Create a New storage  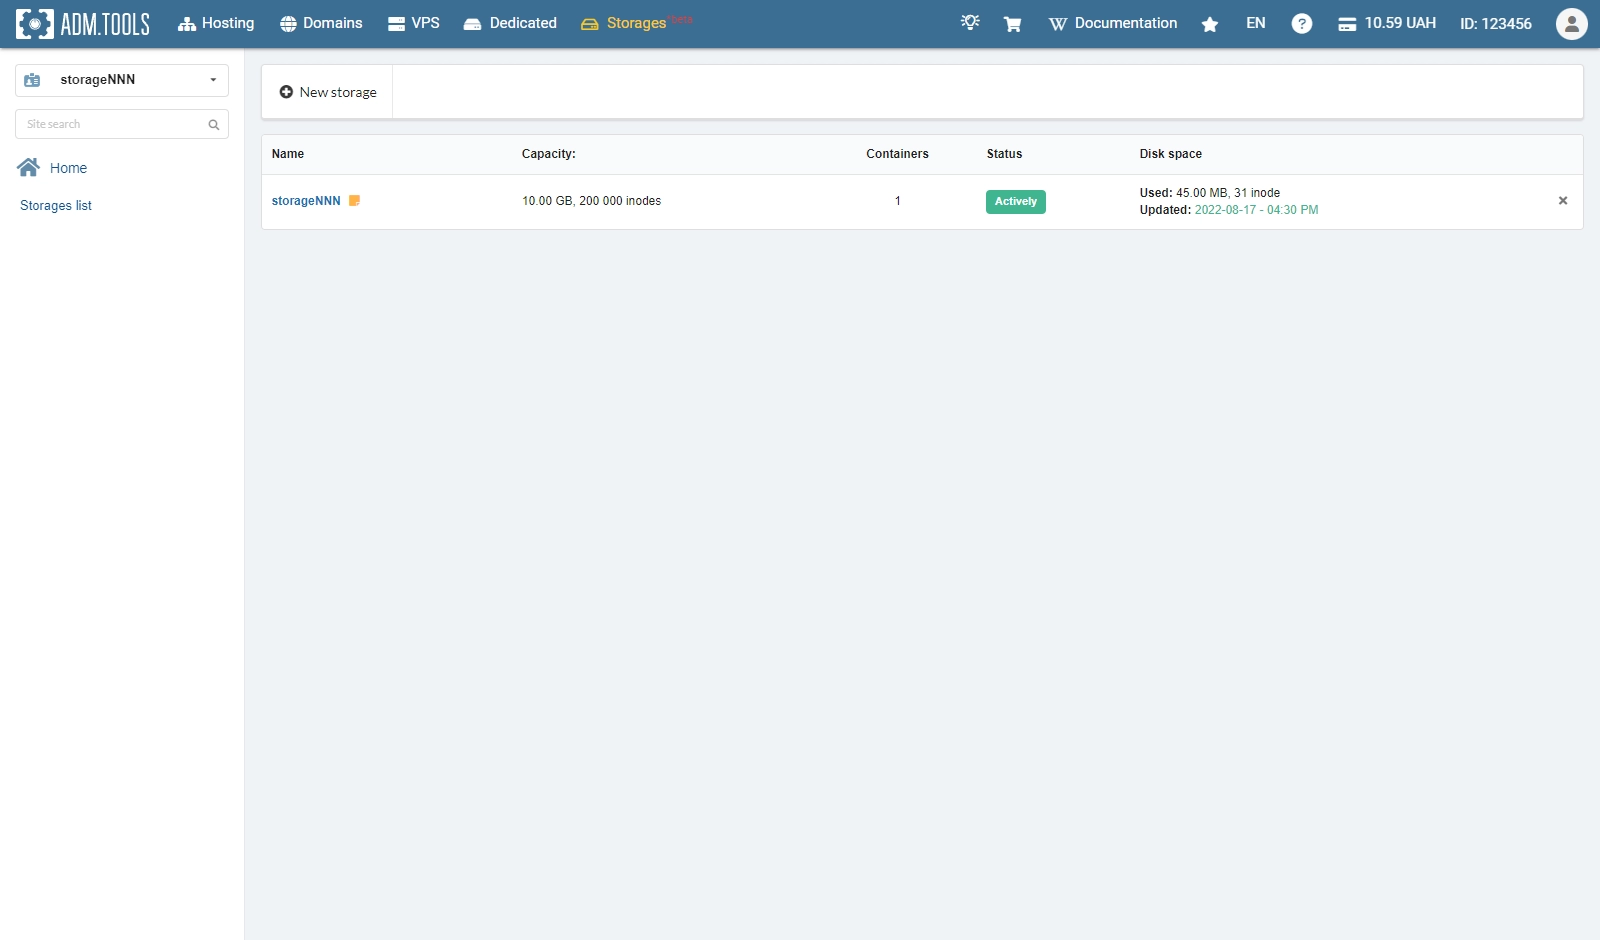pyautogui.click(x=328, y=92)
